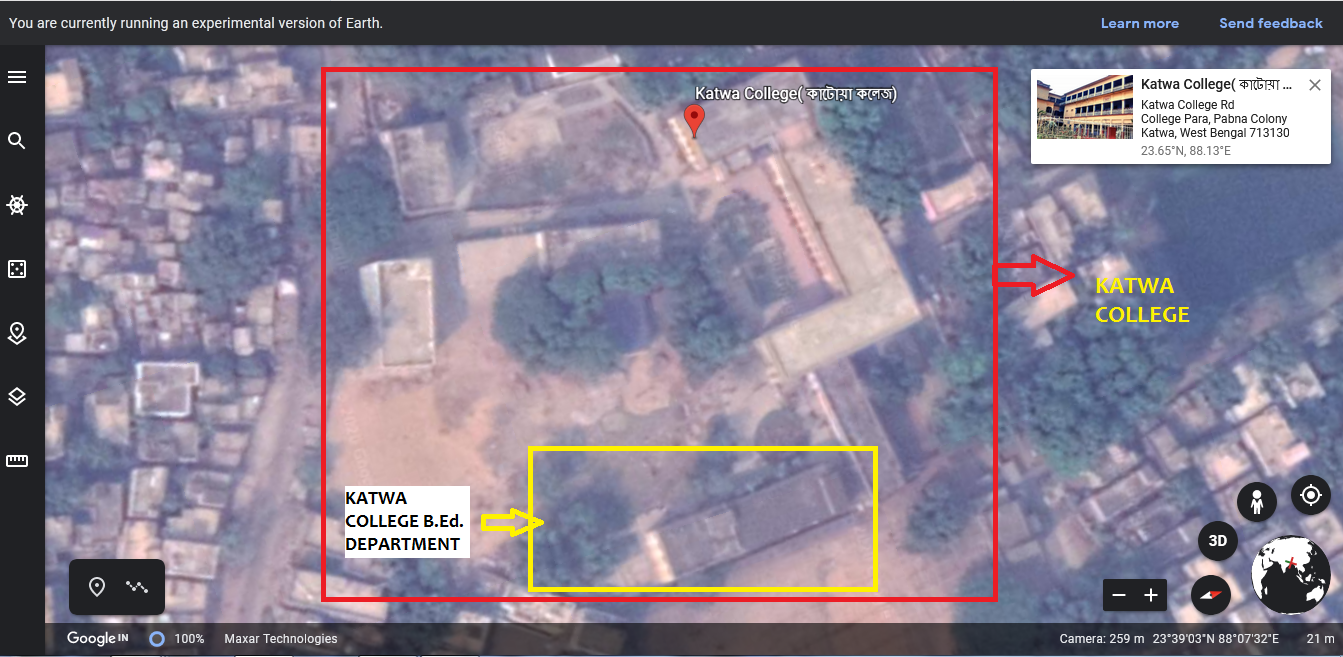
Task: Click the Katwa College card title
Action: point(1216,86)
